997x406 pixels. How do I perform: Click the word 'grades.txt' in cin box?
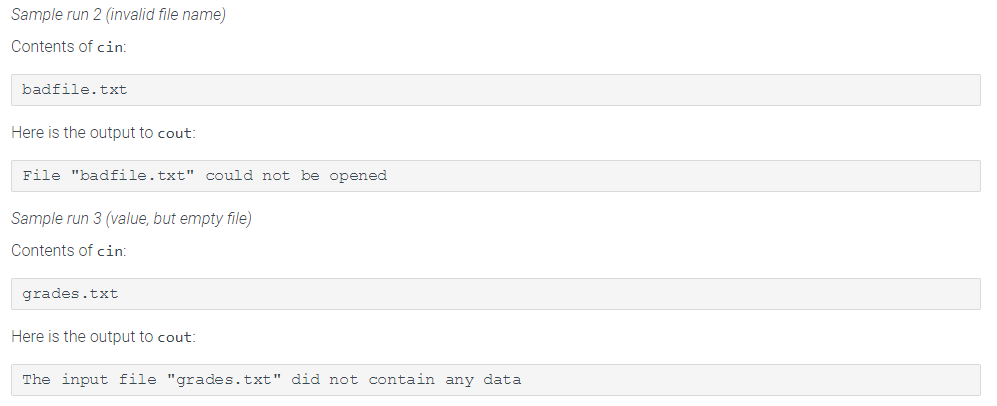tap(70, 294)
